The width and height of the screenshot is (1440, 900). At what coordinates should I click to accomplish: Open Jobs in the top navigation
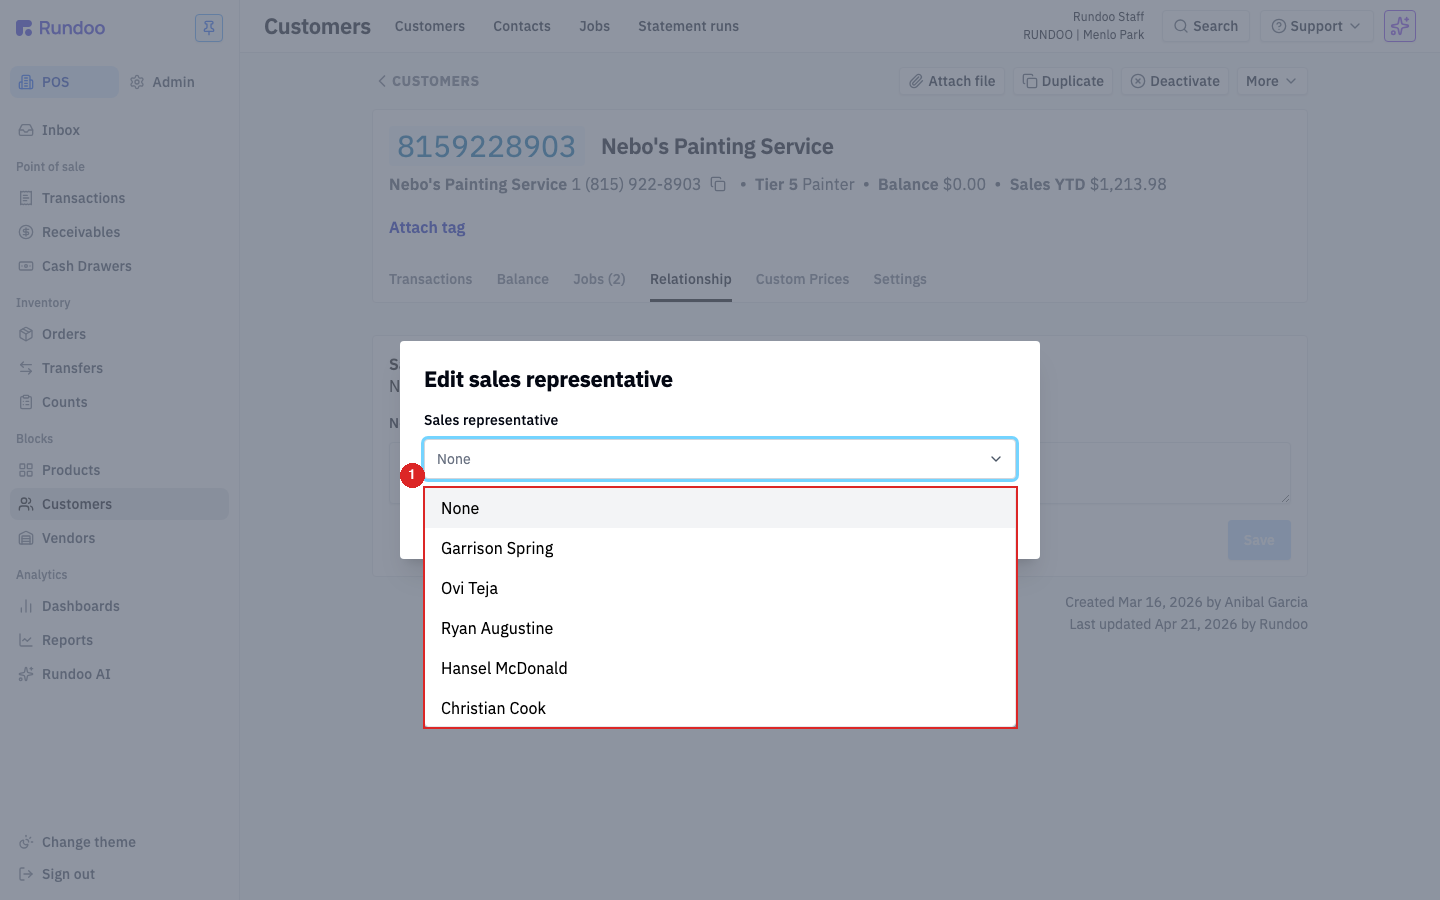click(594, 26)
